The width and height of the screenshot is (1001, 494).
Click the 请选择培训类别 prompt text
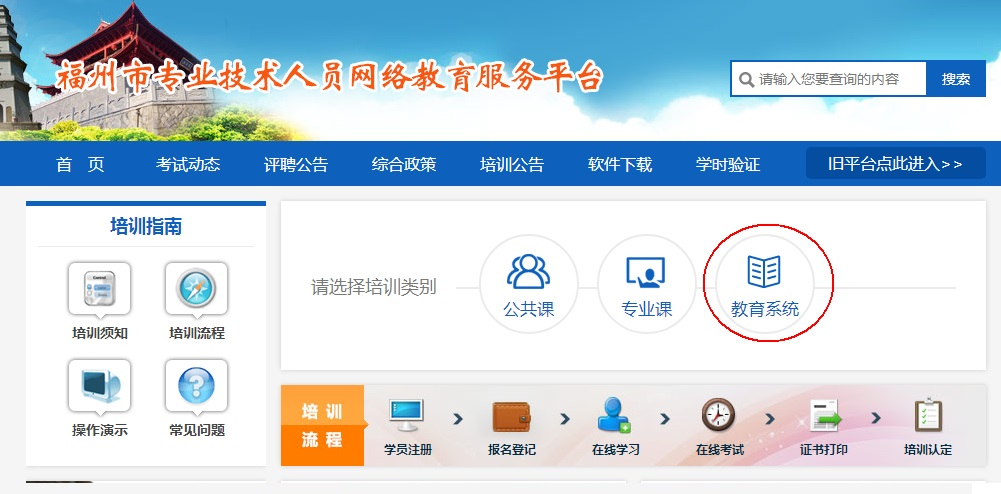pos(373,287)
